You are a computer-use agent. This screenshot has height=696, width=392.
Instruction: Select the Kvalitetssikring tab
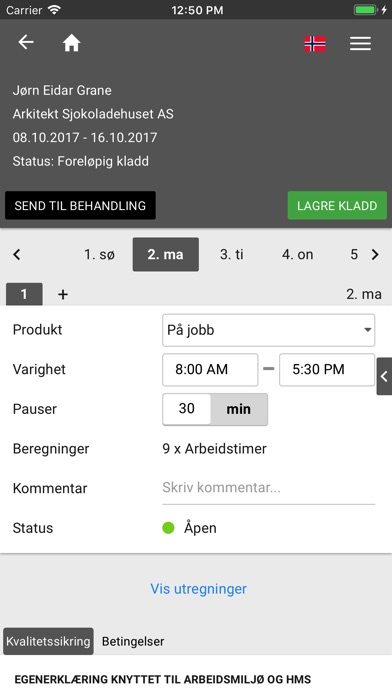[x=48, y=641]
